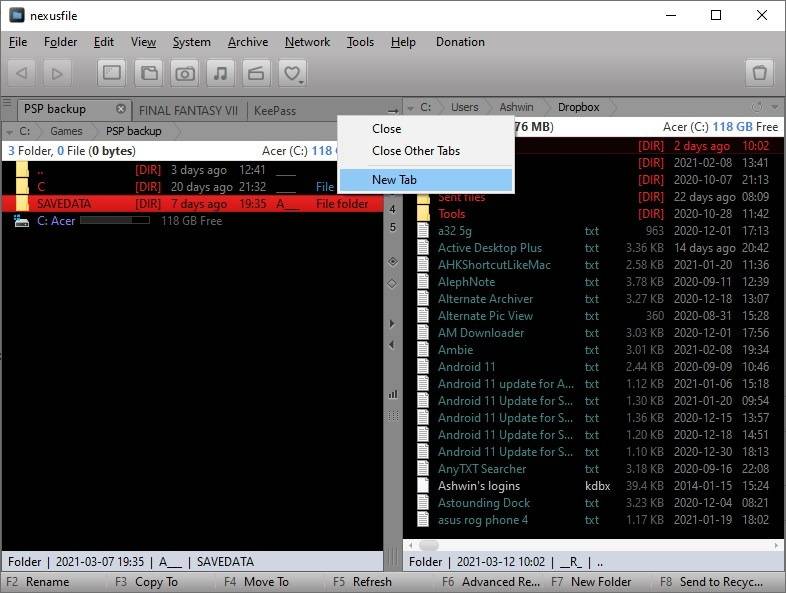Open the System menu

pos(191,42)
